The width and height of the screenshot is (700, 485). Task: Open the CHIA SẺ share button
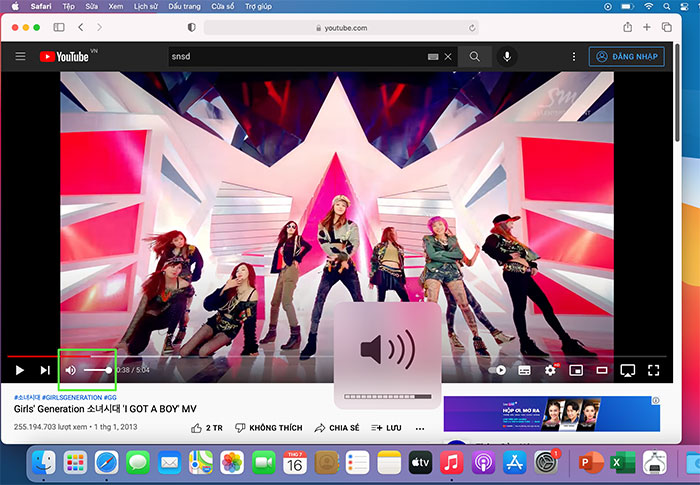[337, 428]
